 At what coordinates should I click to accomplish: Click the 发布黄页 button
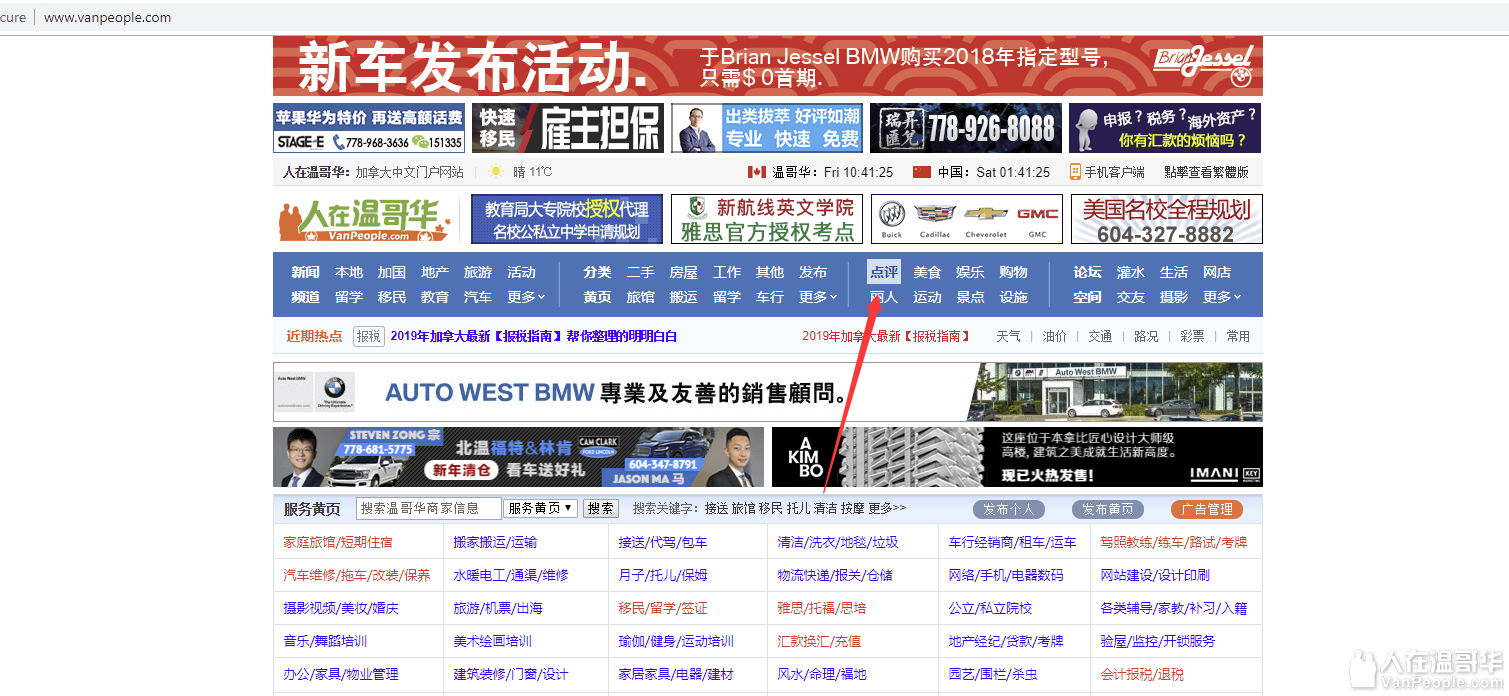pos(1107,509)
